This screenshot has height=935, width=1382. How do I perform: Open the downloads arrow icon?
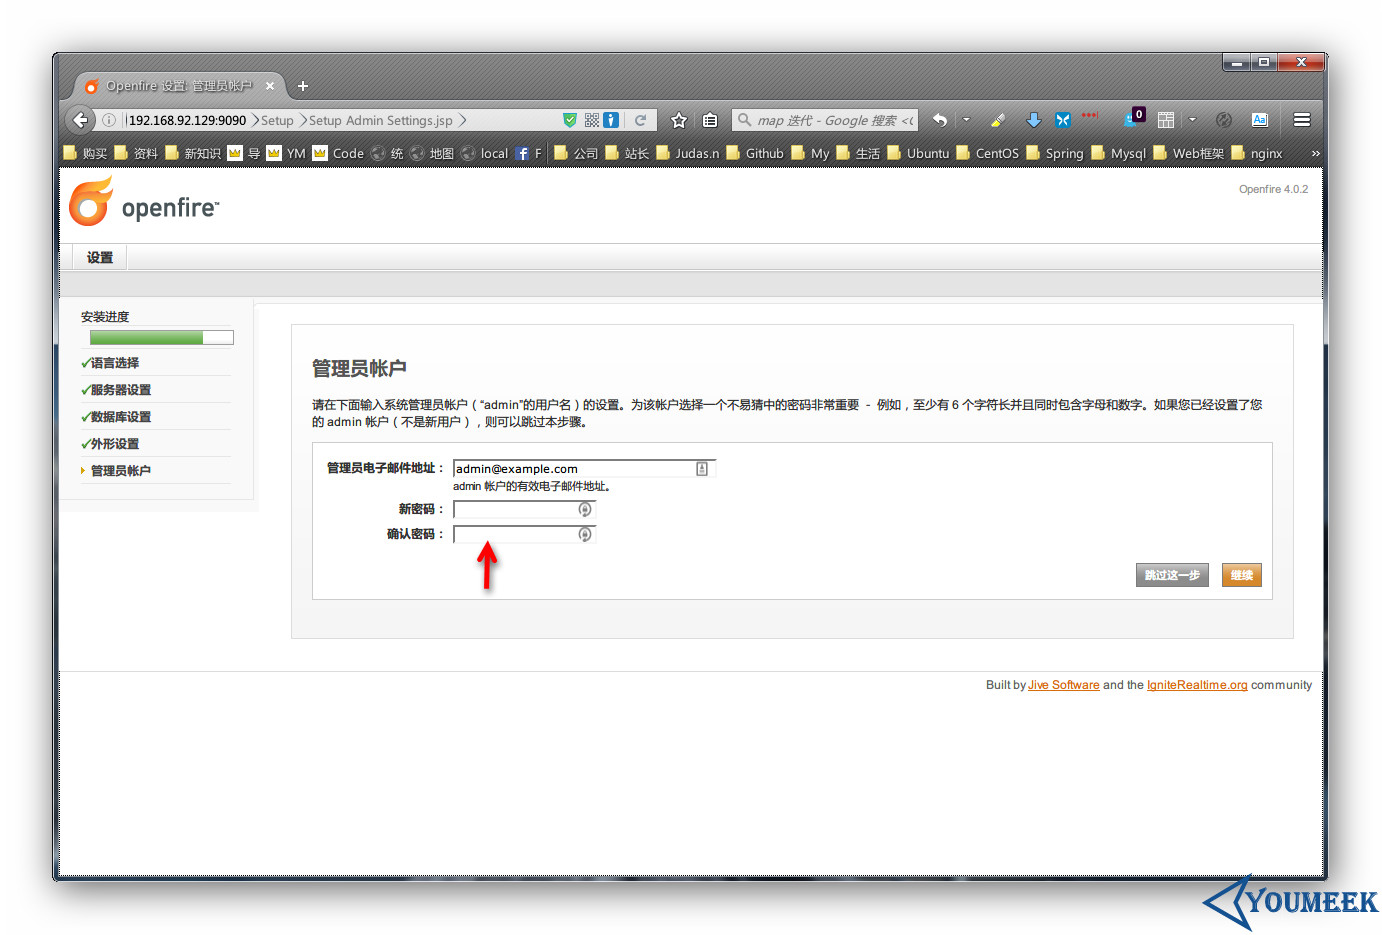[x=1033, y=120]
